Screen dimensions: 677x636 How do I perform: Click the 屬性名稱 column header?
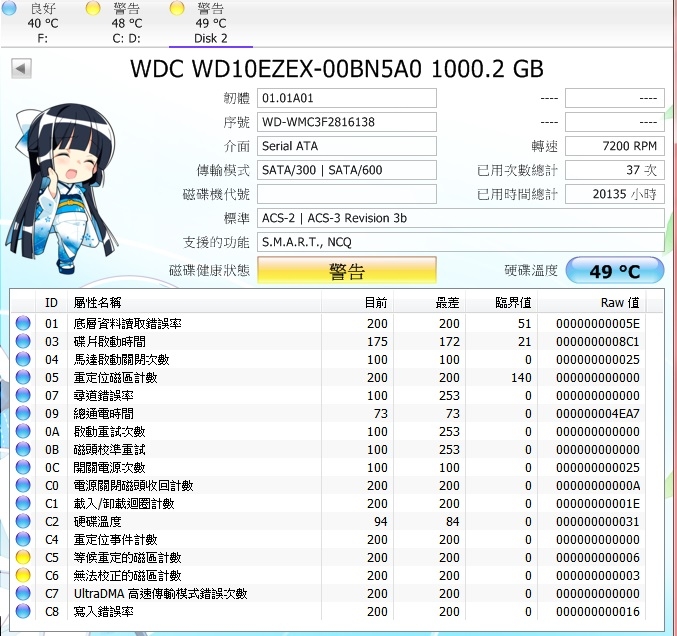click(194, 302)
